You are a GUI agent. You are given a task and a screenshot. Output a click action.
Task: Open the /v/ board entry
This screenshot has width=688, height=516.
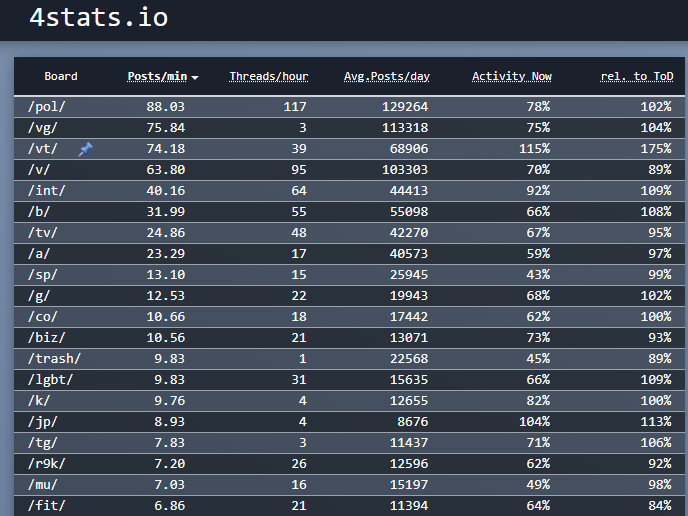[x=39, y=170]
